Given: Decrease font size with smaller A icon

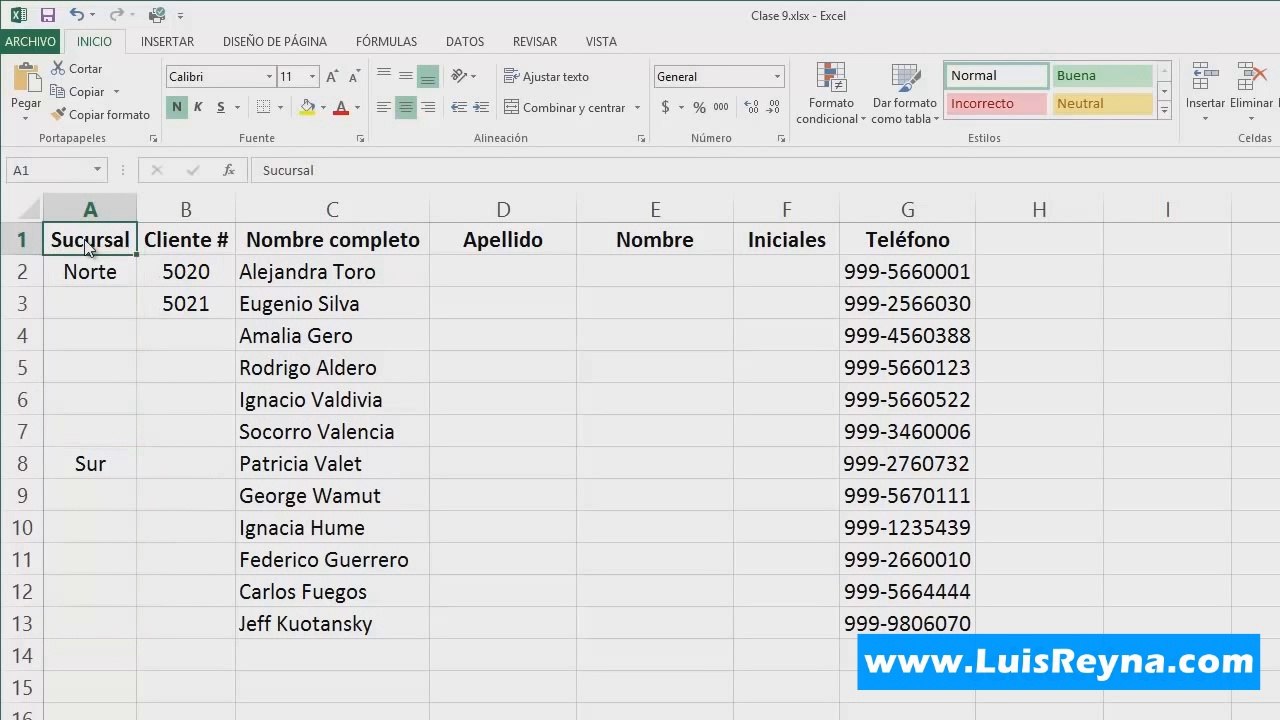Looking at the screenshot, I should pos(356,77).
